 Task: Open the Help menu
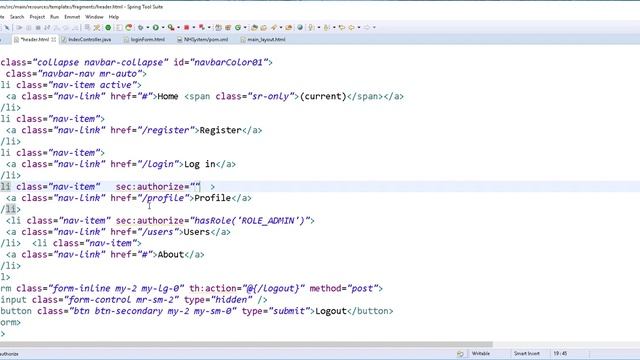(x=113, y=17)
